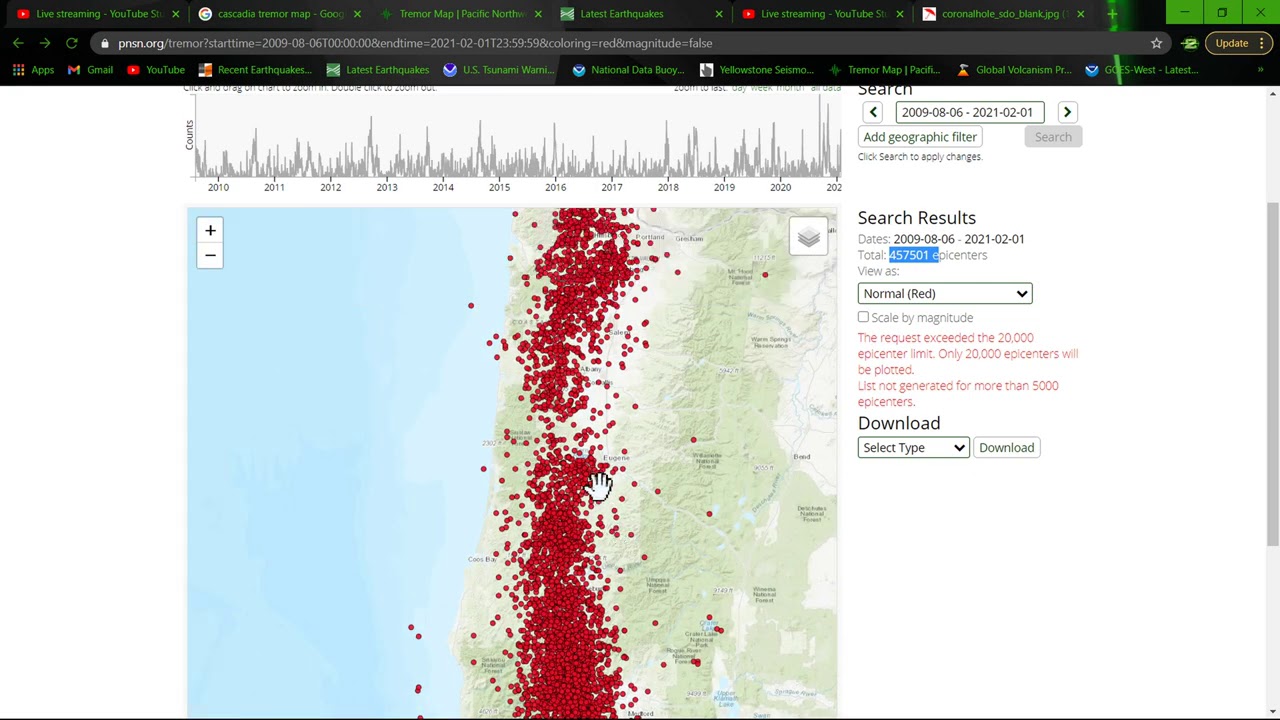This screenshot has height=720, width=1280.
Task: Go to next date range arrow
Action: tap(1067, 112)
